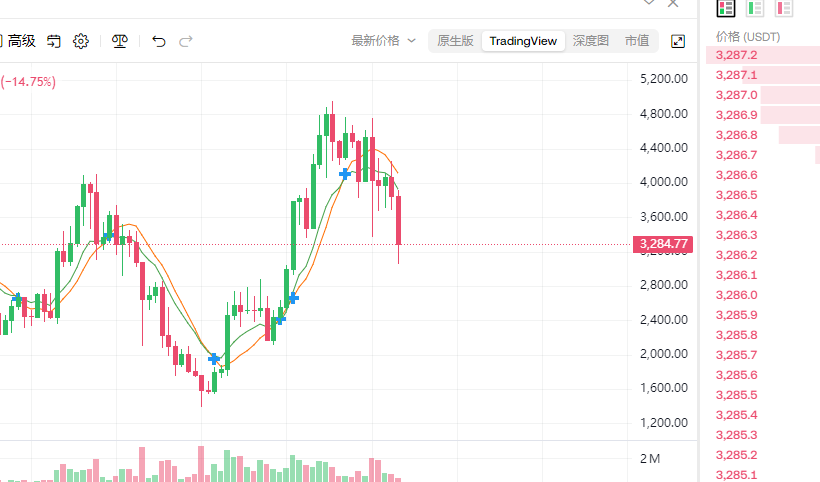Select order book price 3,286.0
This screenshot has width=820, height=482.
tap(737, 295)
